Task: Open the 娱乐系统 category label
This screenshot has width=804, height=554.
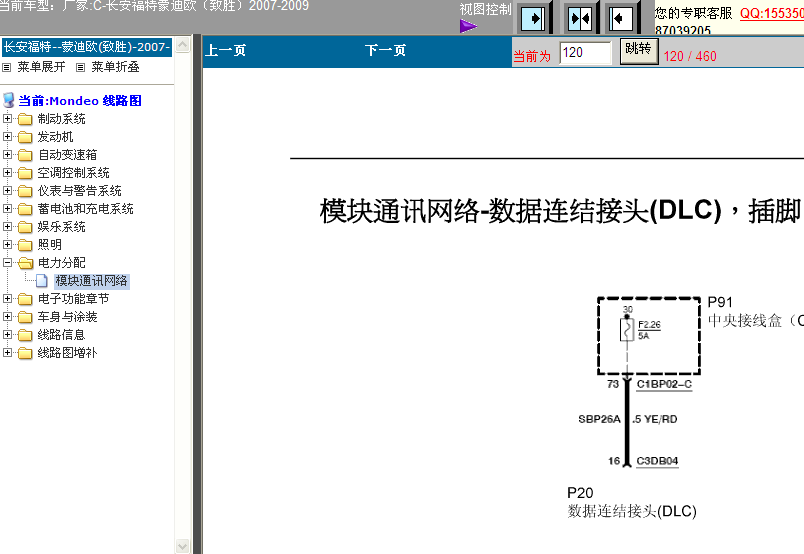Action: [62, 227]
